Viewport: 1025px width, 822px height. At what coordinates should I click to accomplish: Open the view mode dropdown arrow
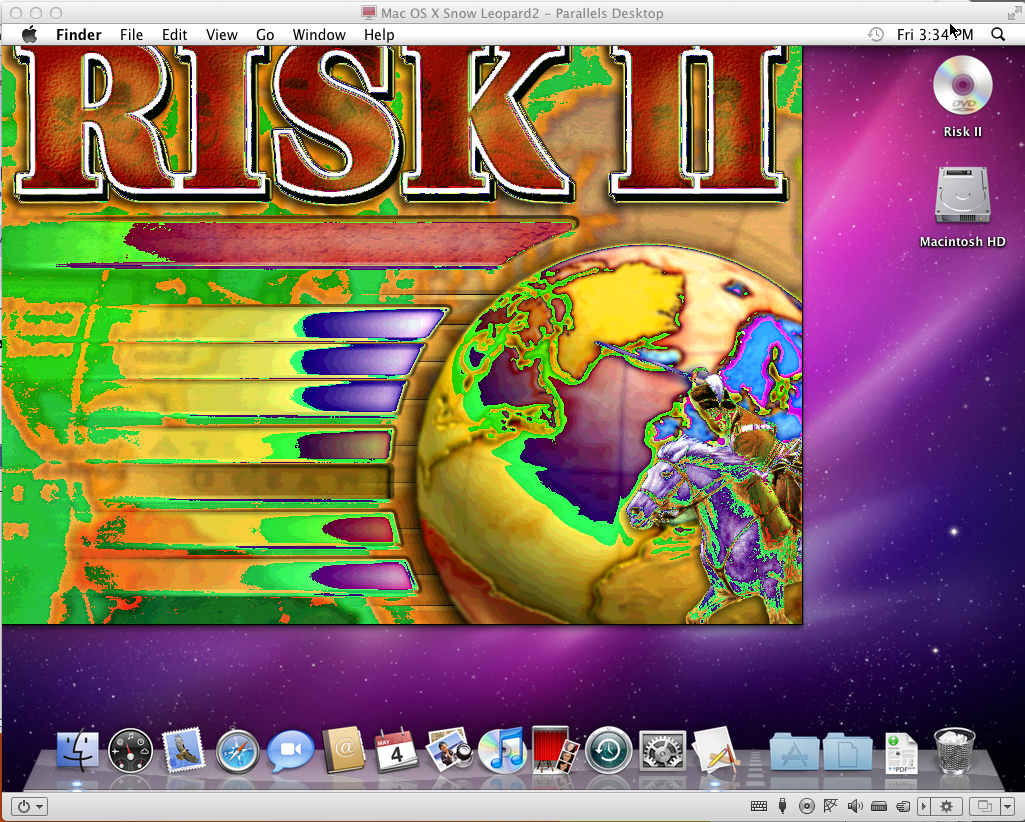[1007, 806]
